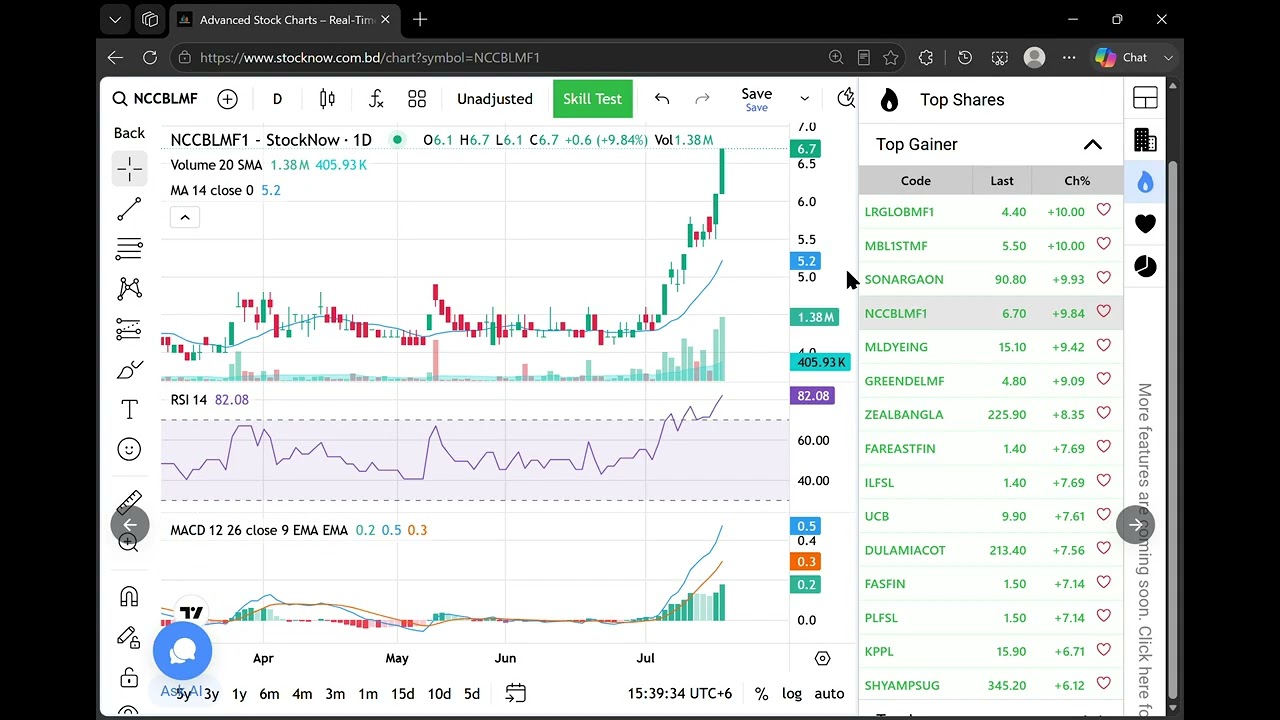Toggle percent scale
1280x720 pixels.
[x=761, y=694]
